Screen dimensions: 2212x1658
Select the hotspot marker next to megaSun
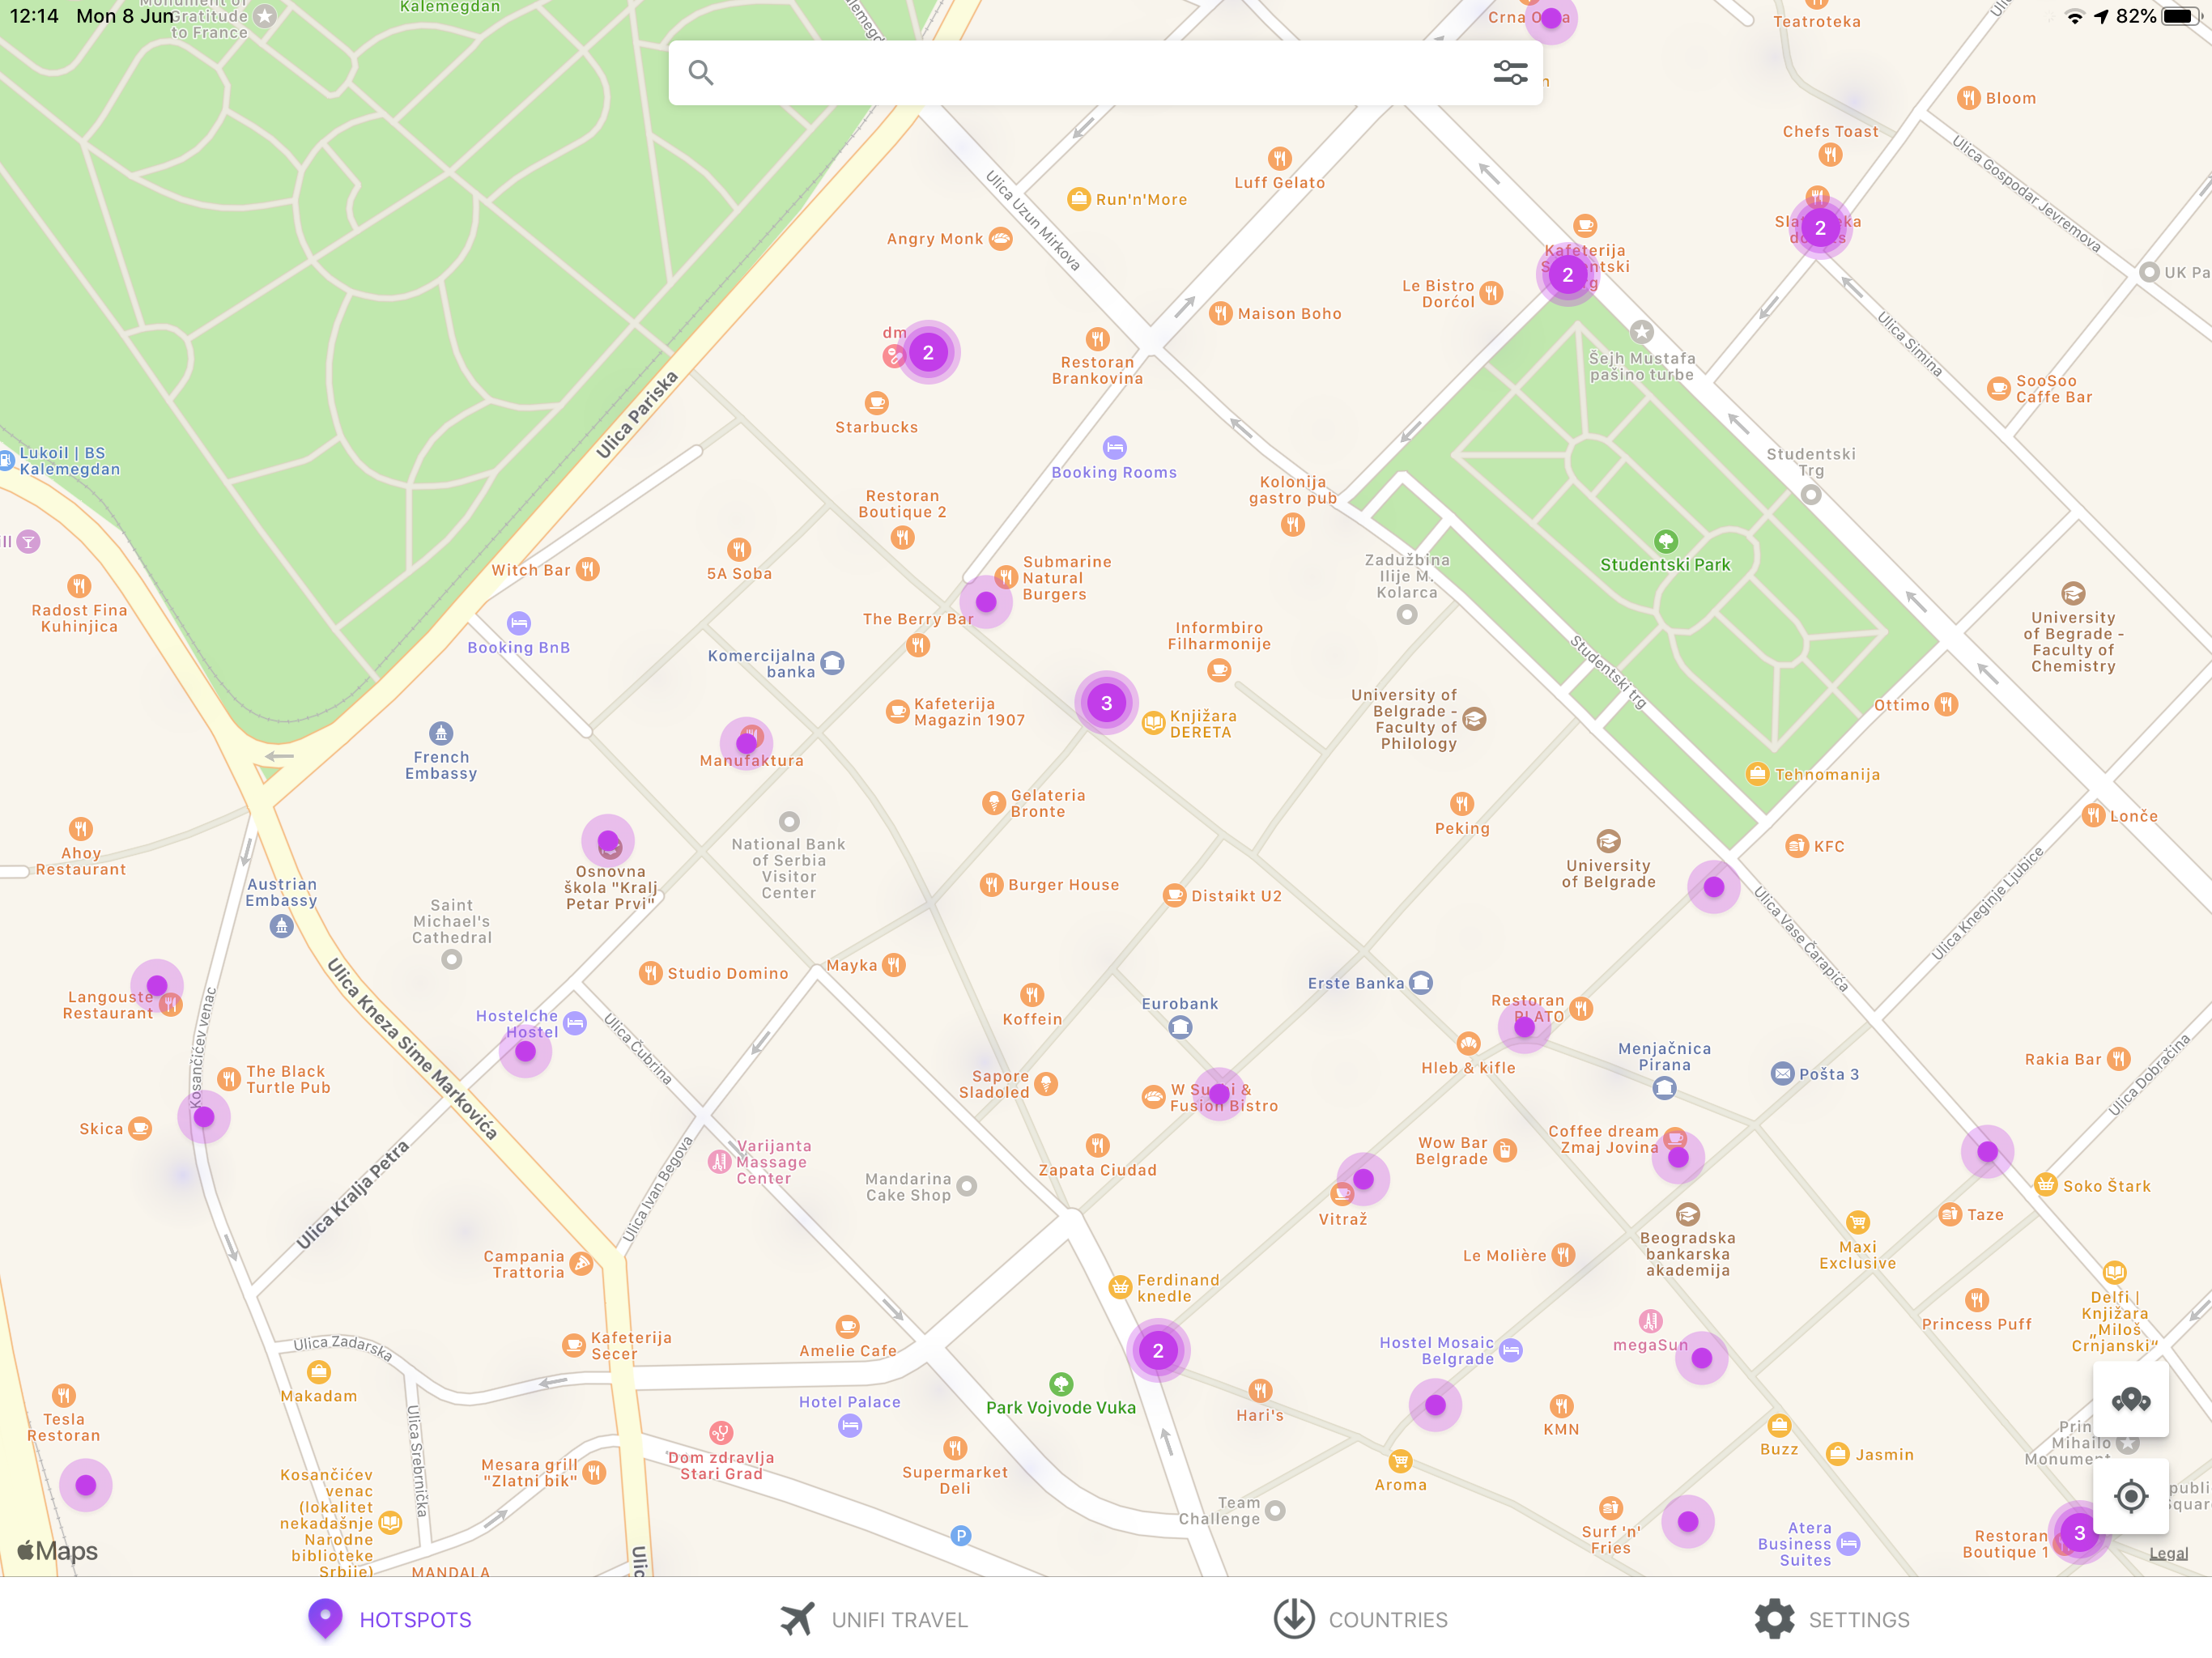pos(1702,1357)
